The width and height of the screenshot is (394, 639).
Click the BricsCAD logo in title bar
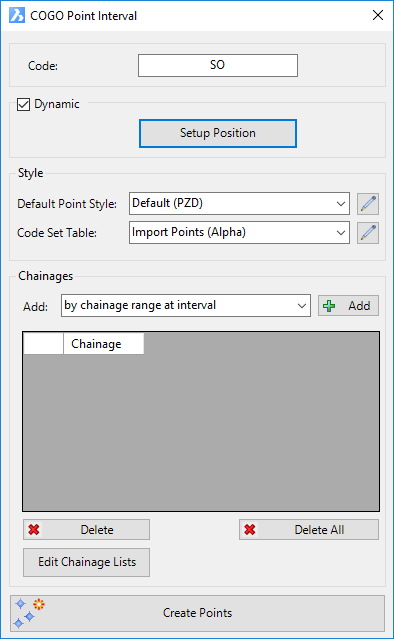click(x=17, y=15)
